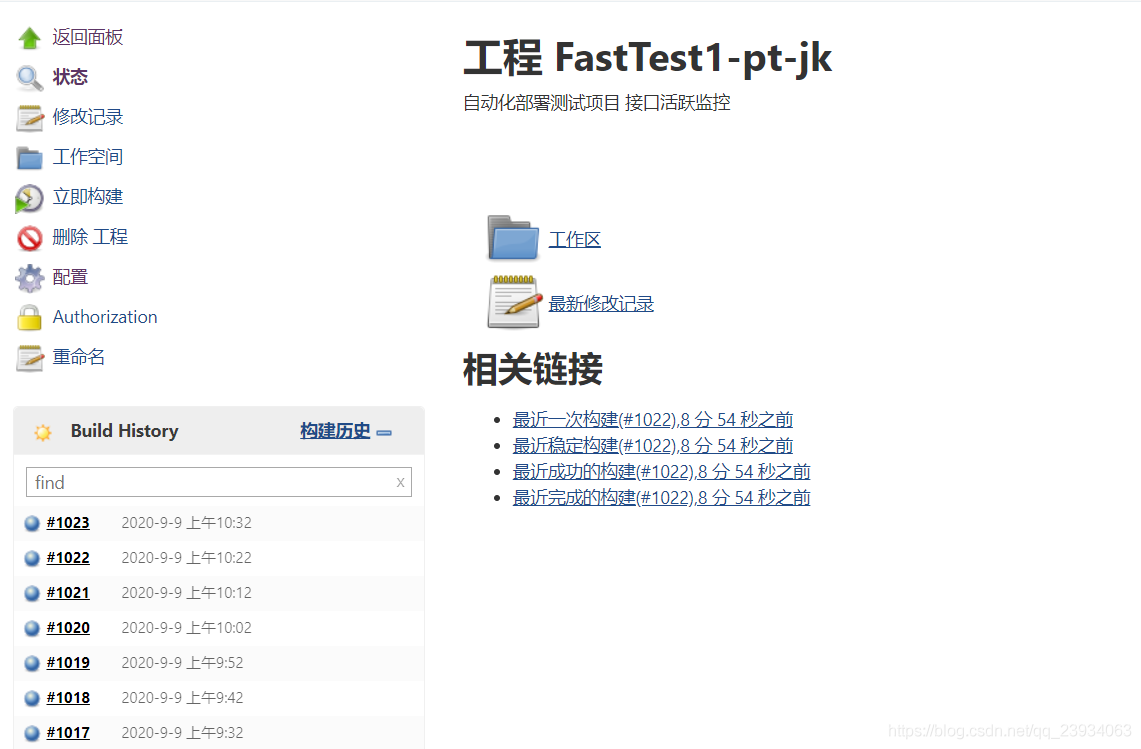The width and height of the screenshot is (1141, 749).
Task: Open 工作空间 in the sidebar
Action: click(x=88, y=157)
